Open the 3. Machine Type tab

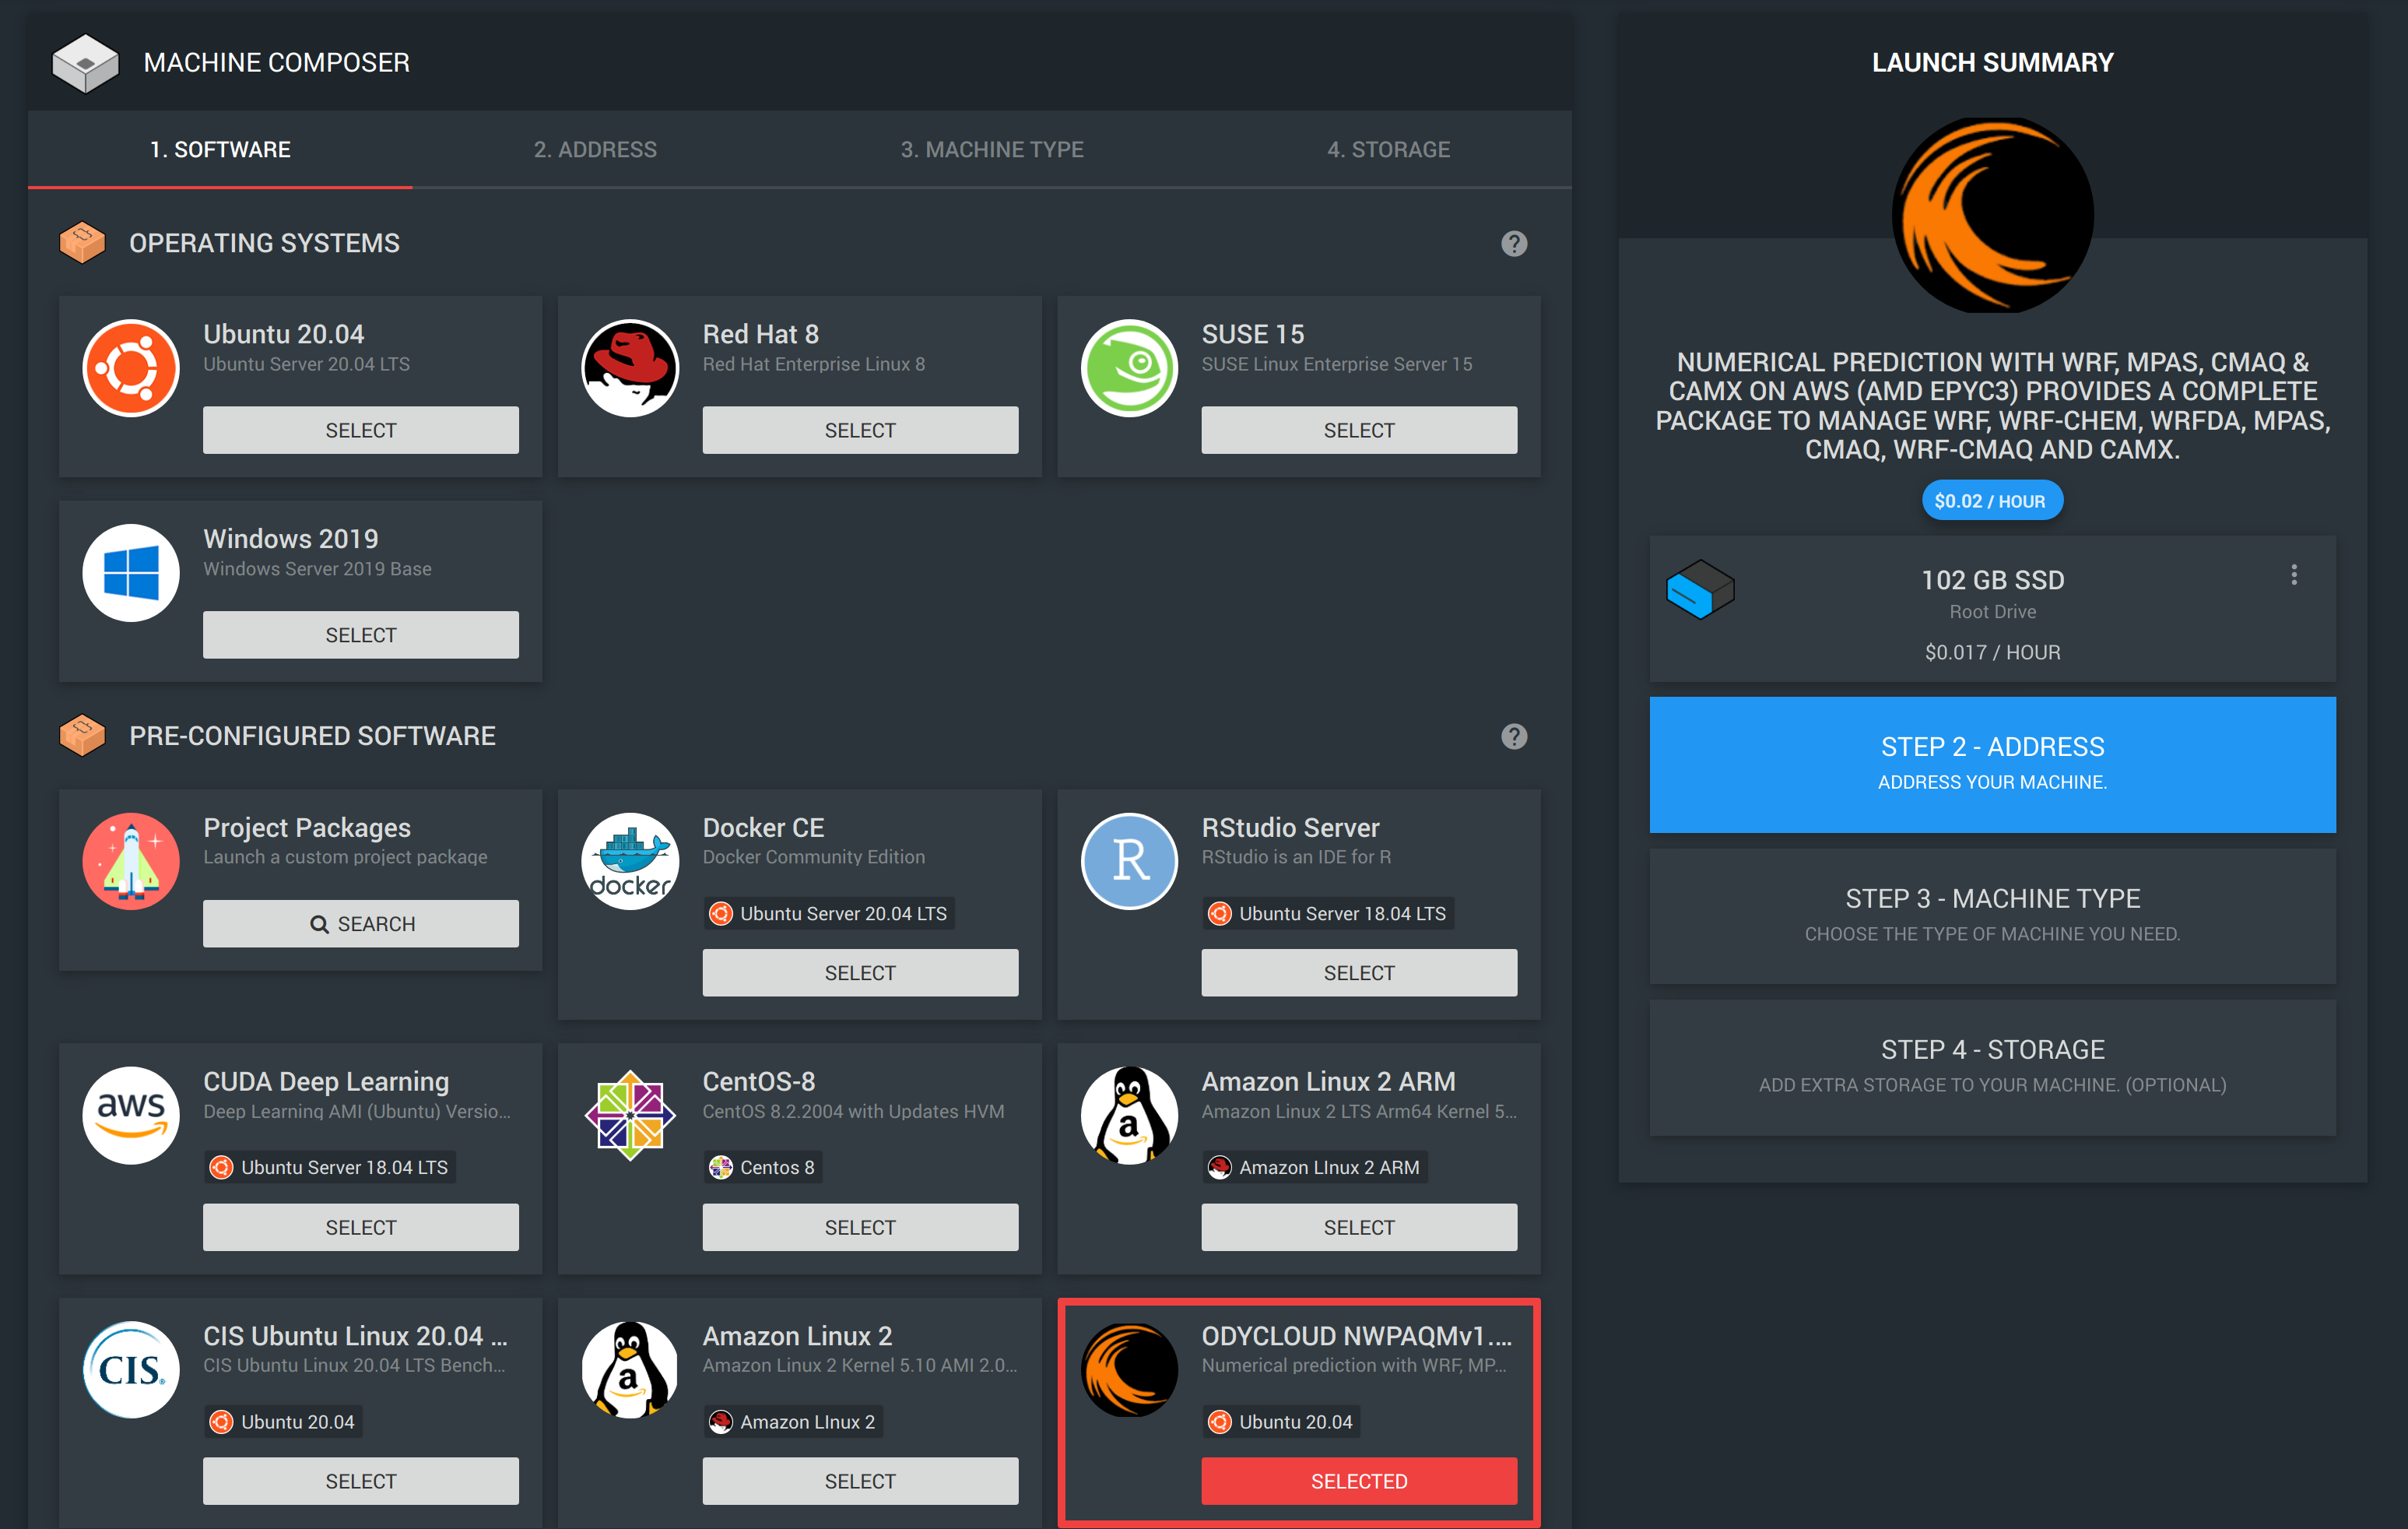pos(991,149)
